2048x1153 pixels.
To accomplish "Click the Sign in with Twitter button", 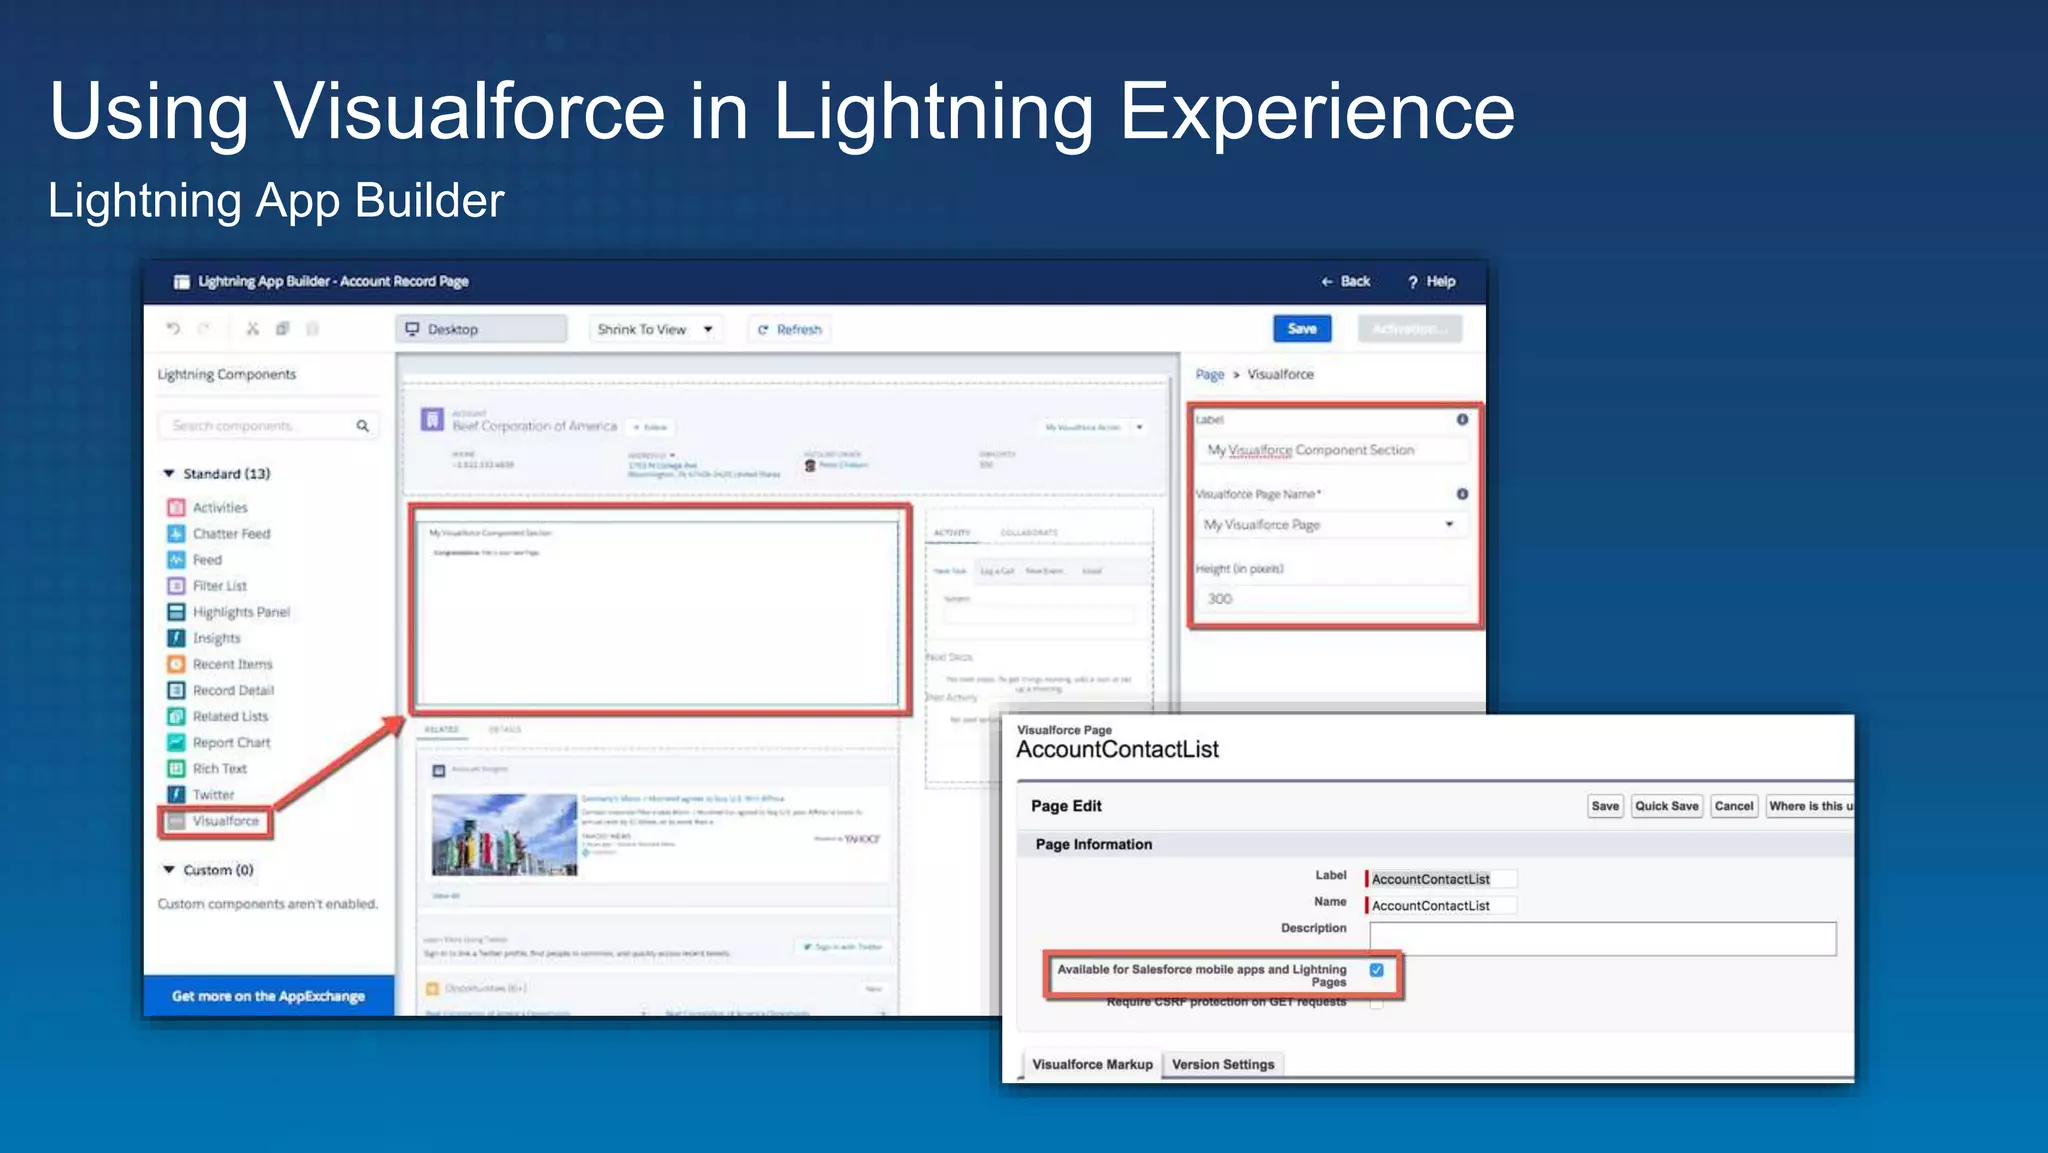I will tap(843, 946).
